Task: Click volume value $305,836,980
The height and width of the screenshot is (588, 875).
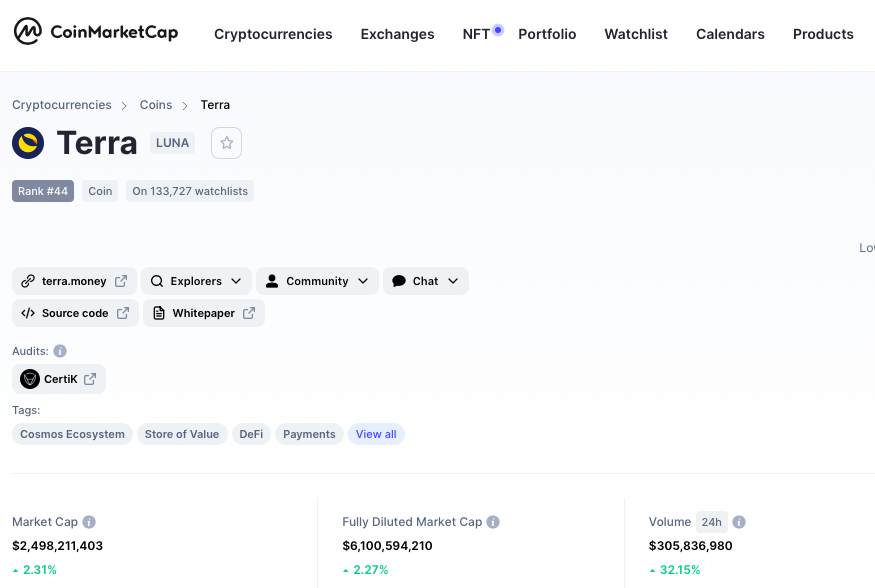Action: tap(690, 546)
